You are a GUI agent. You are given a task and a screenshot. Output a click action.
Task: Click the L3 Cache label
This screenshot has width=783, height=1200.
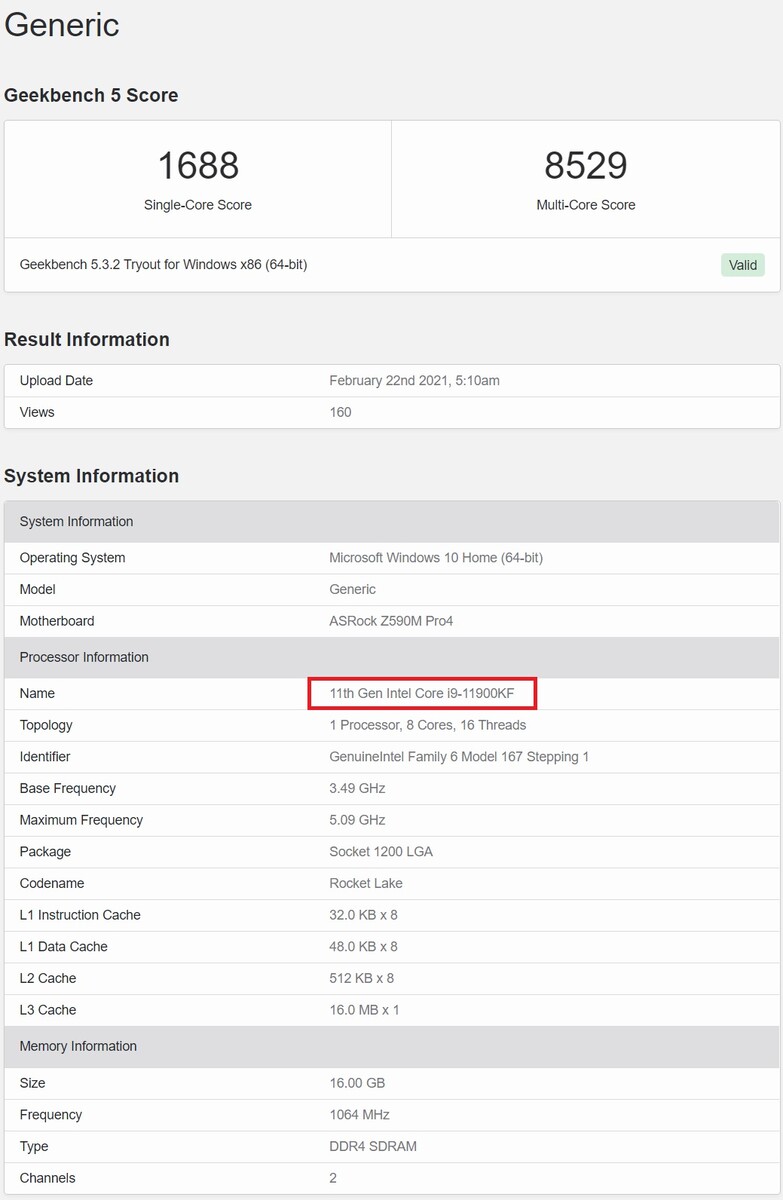pyautogui.click(x=47, y=1010)
